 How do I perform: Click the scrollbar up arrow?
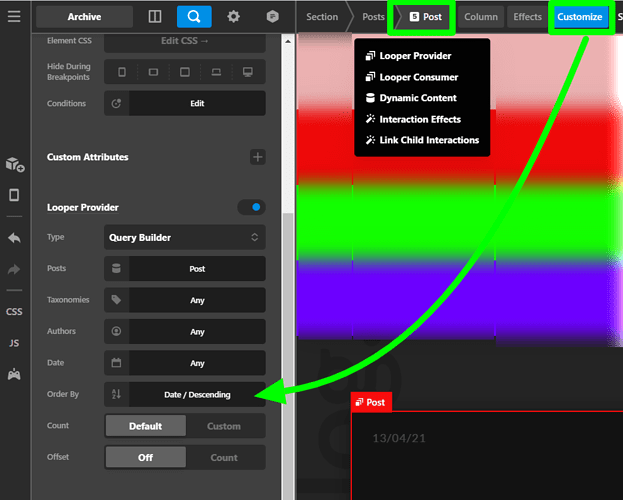pos(288,41)
